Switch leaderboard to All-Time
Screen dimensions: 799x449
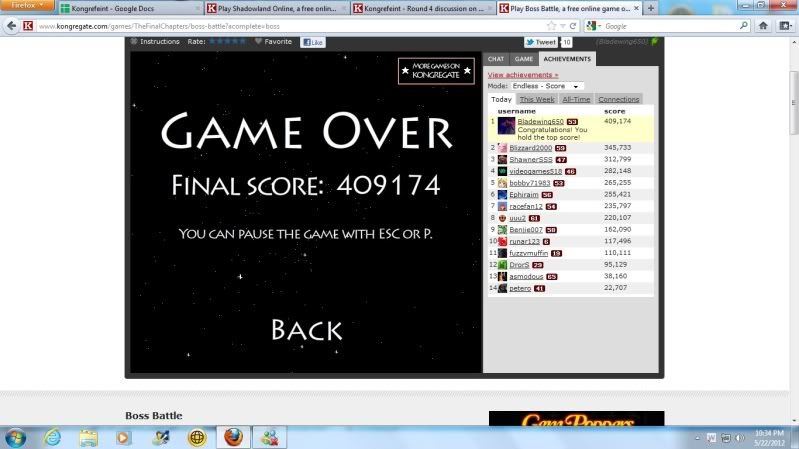pos(576,99)
